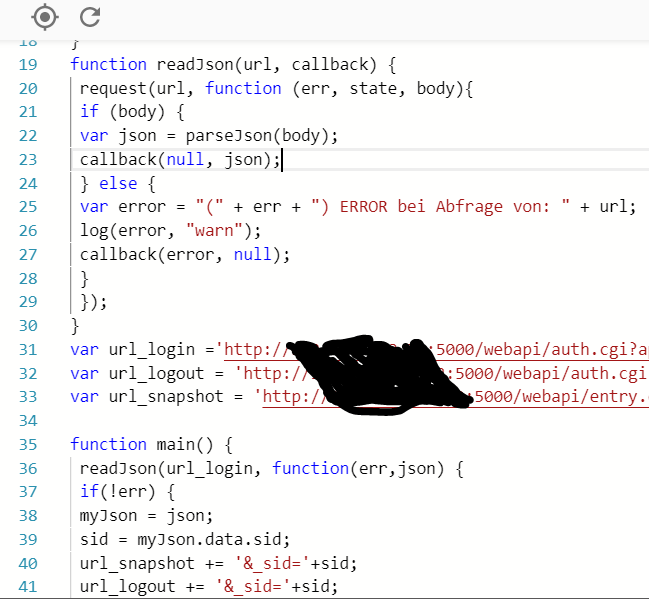The width and height of the screenshot is (649, 599).
Task: Click line number 35 in gutter
Action: pos(28,444)
